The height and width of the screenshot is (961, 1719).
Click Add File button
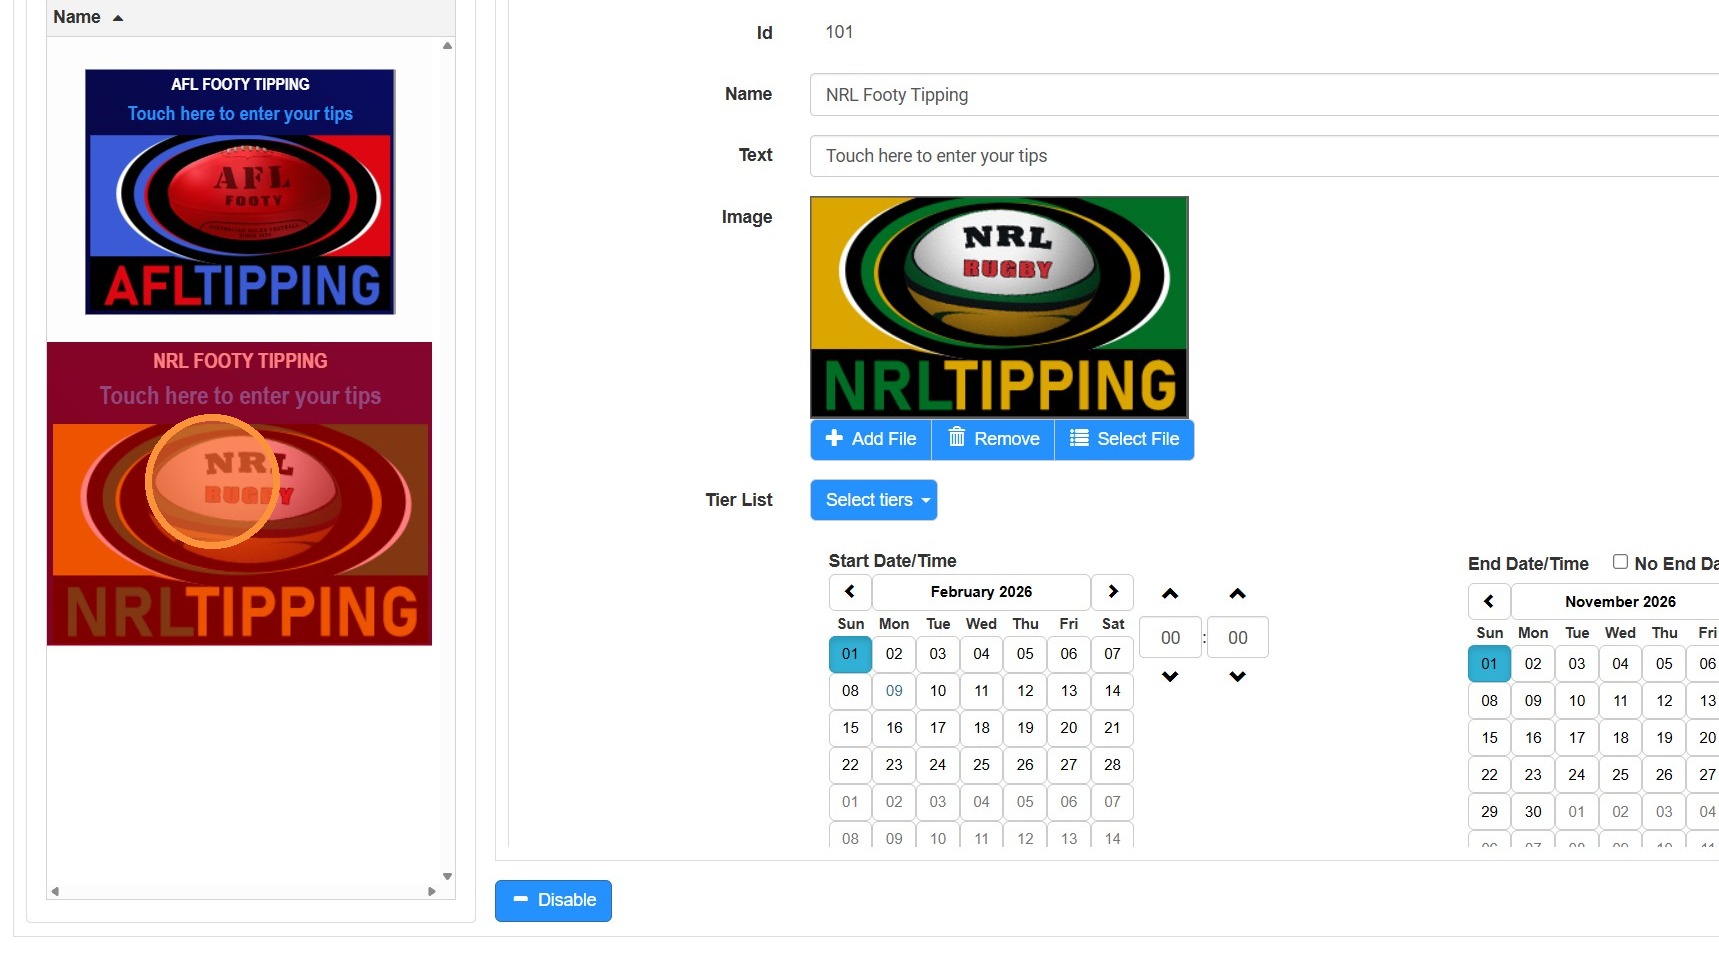coord(871,439)
